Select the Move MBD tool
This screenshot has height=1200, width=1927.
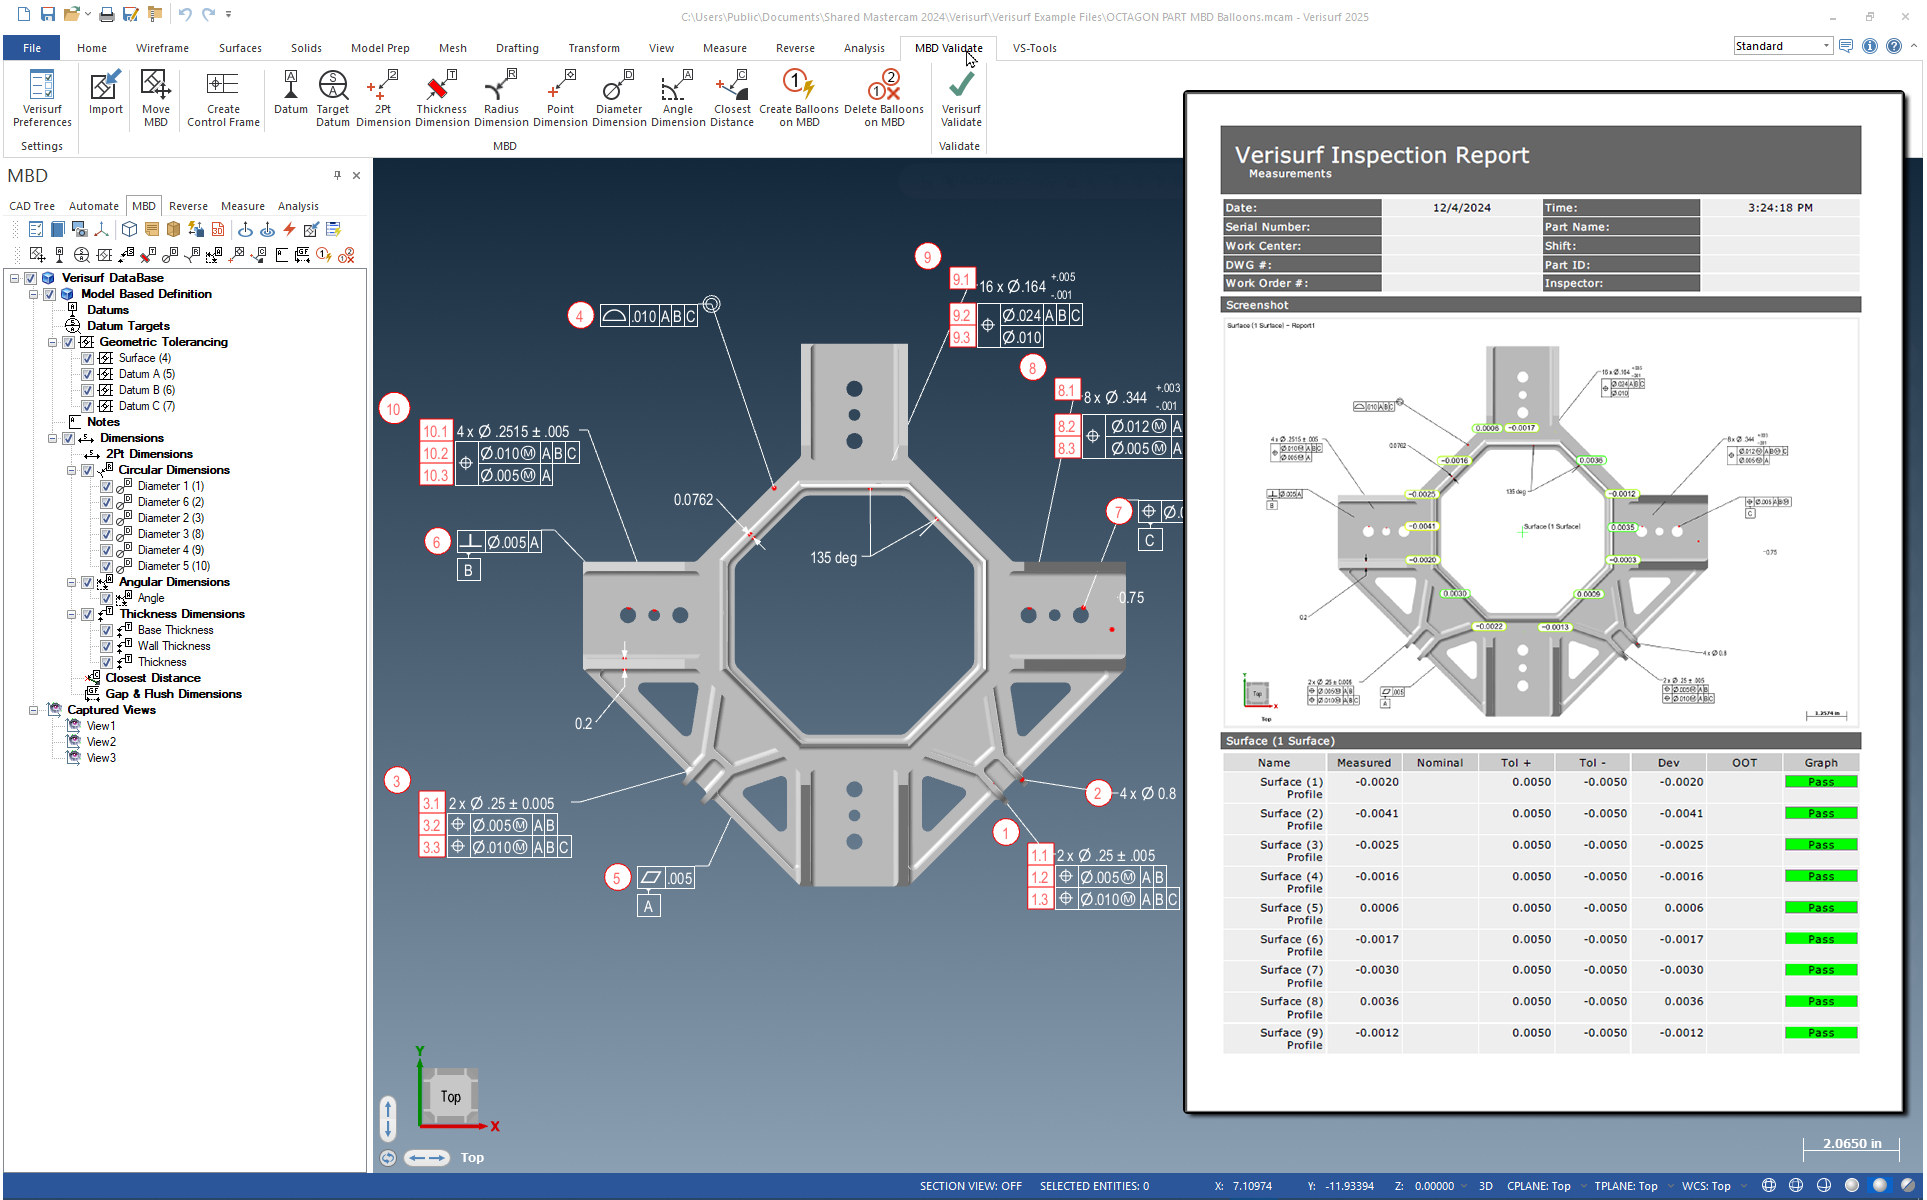pos(155,98)
